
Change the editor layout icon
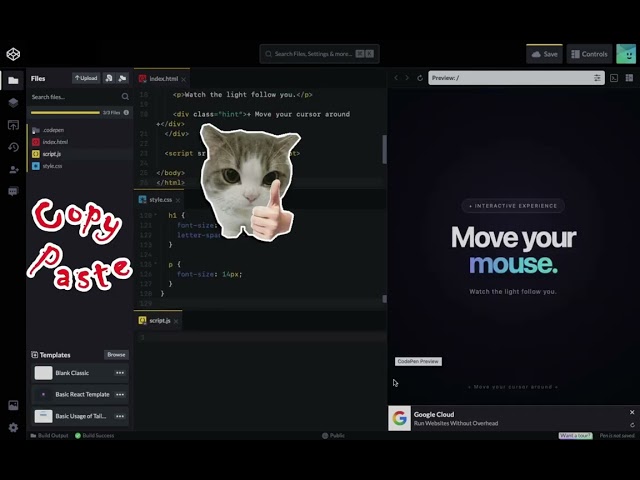[x=629, y=78]
